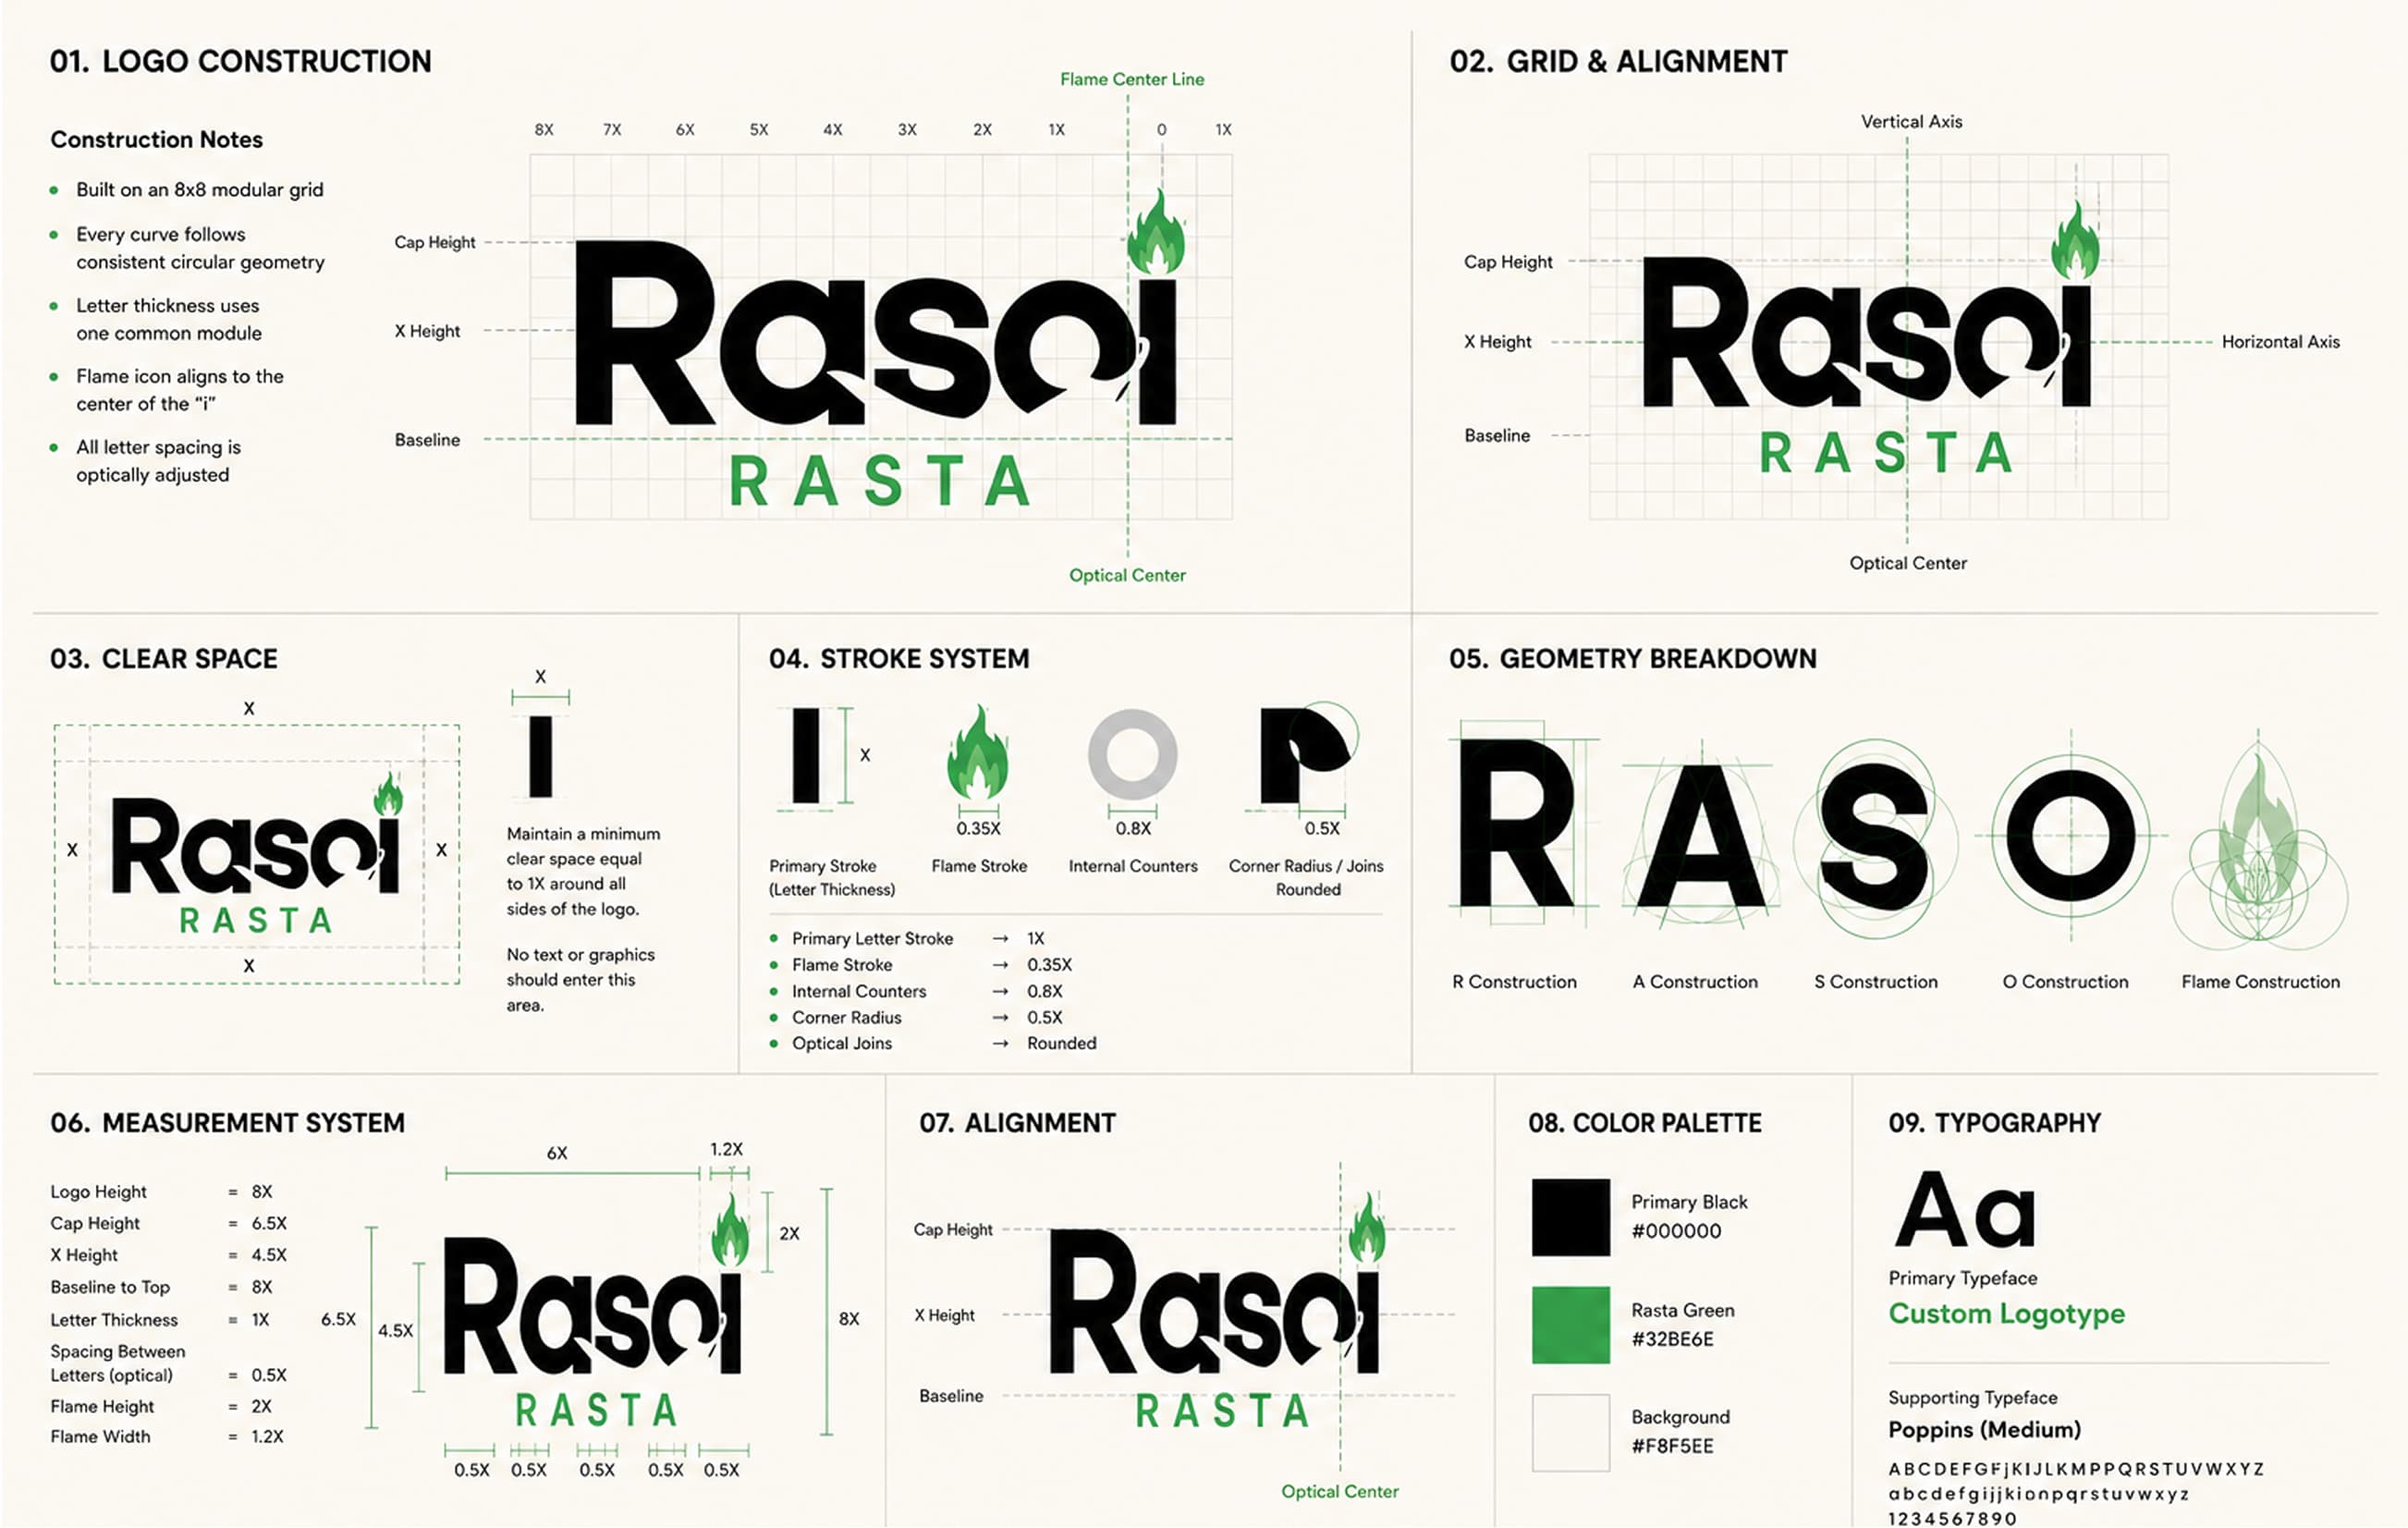Viewport: 2408px width, 1528px height.
Task: Select the gray Internal Counters ring
Action: point(1132,755)
